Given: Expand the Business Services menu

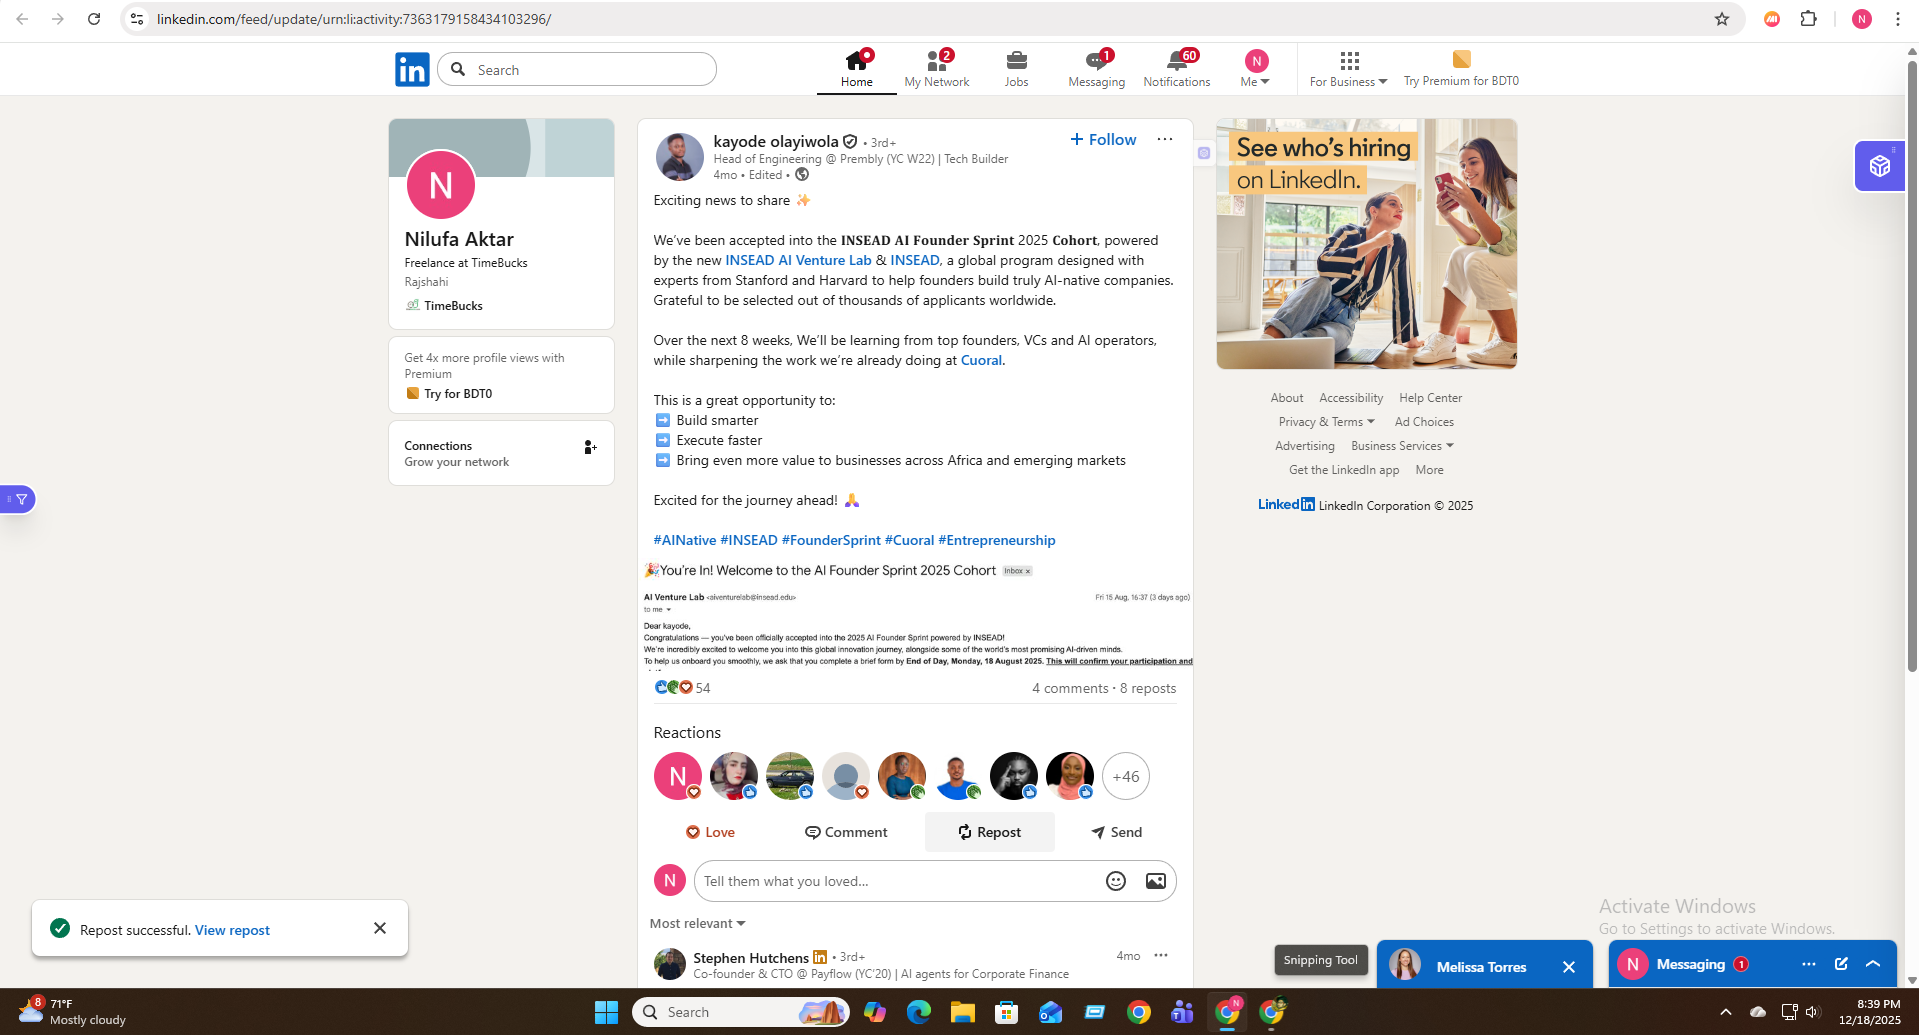Looking at the screenshot, I should tap(1402, 446).
